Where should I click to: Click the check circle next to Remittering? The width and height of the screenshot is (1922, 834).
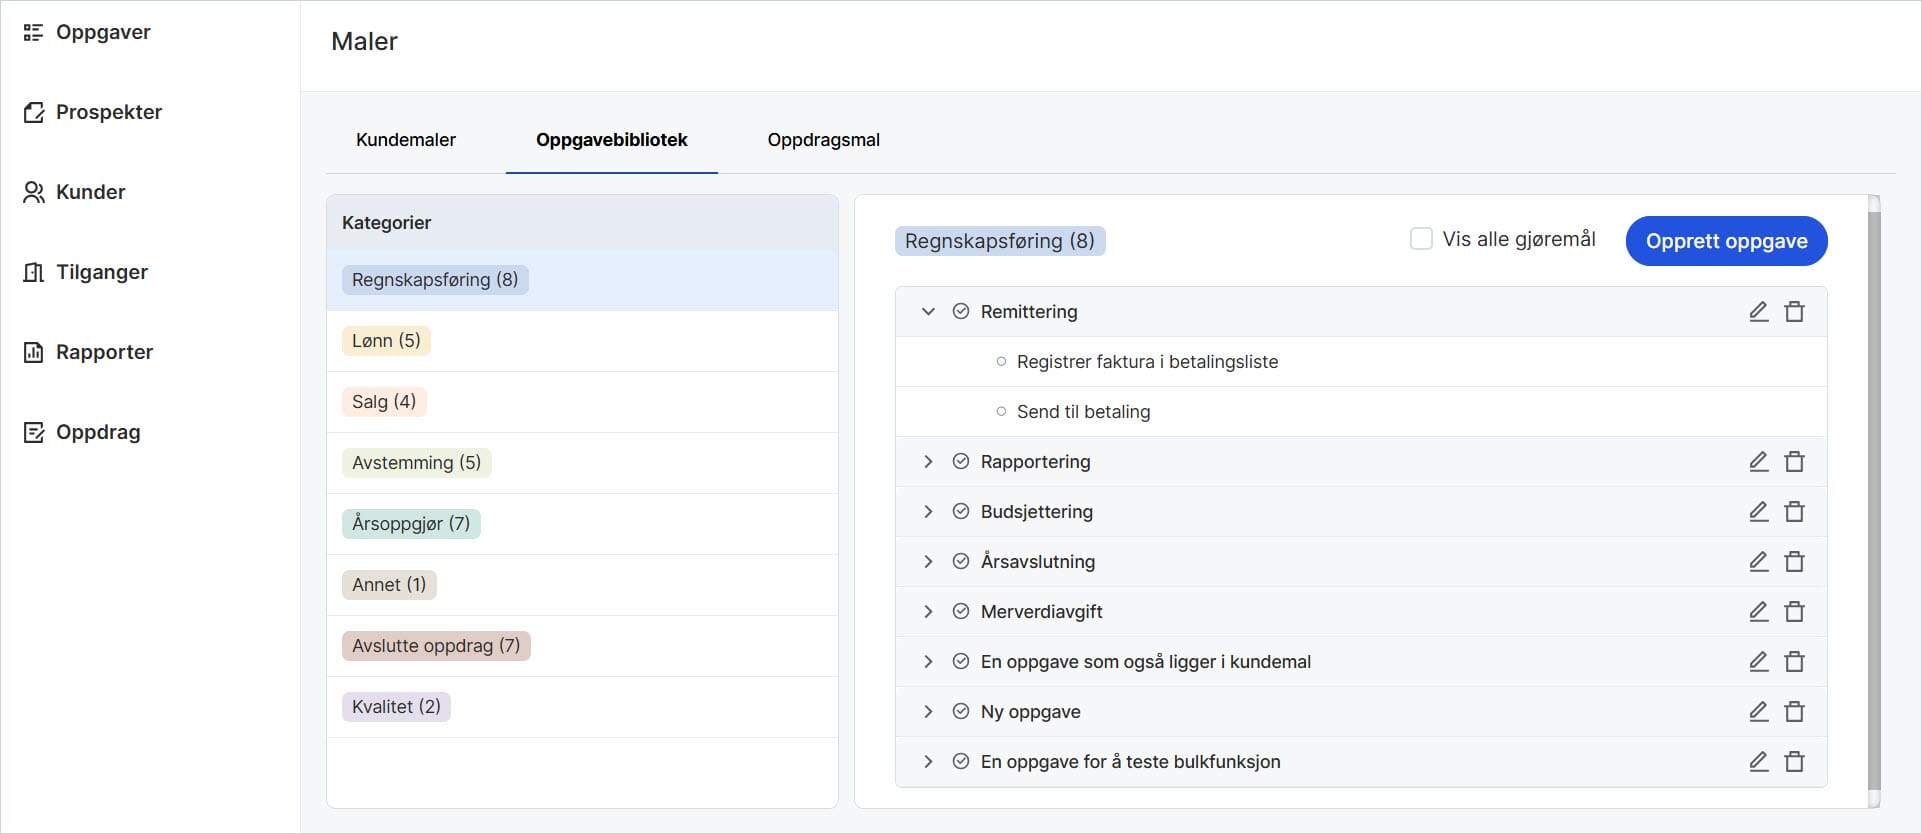tap(960, 311)
